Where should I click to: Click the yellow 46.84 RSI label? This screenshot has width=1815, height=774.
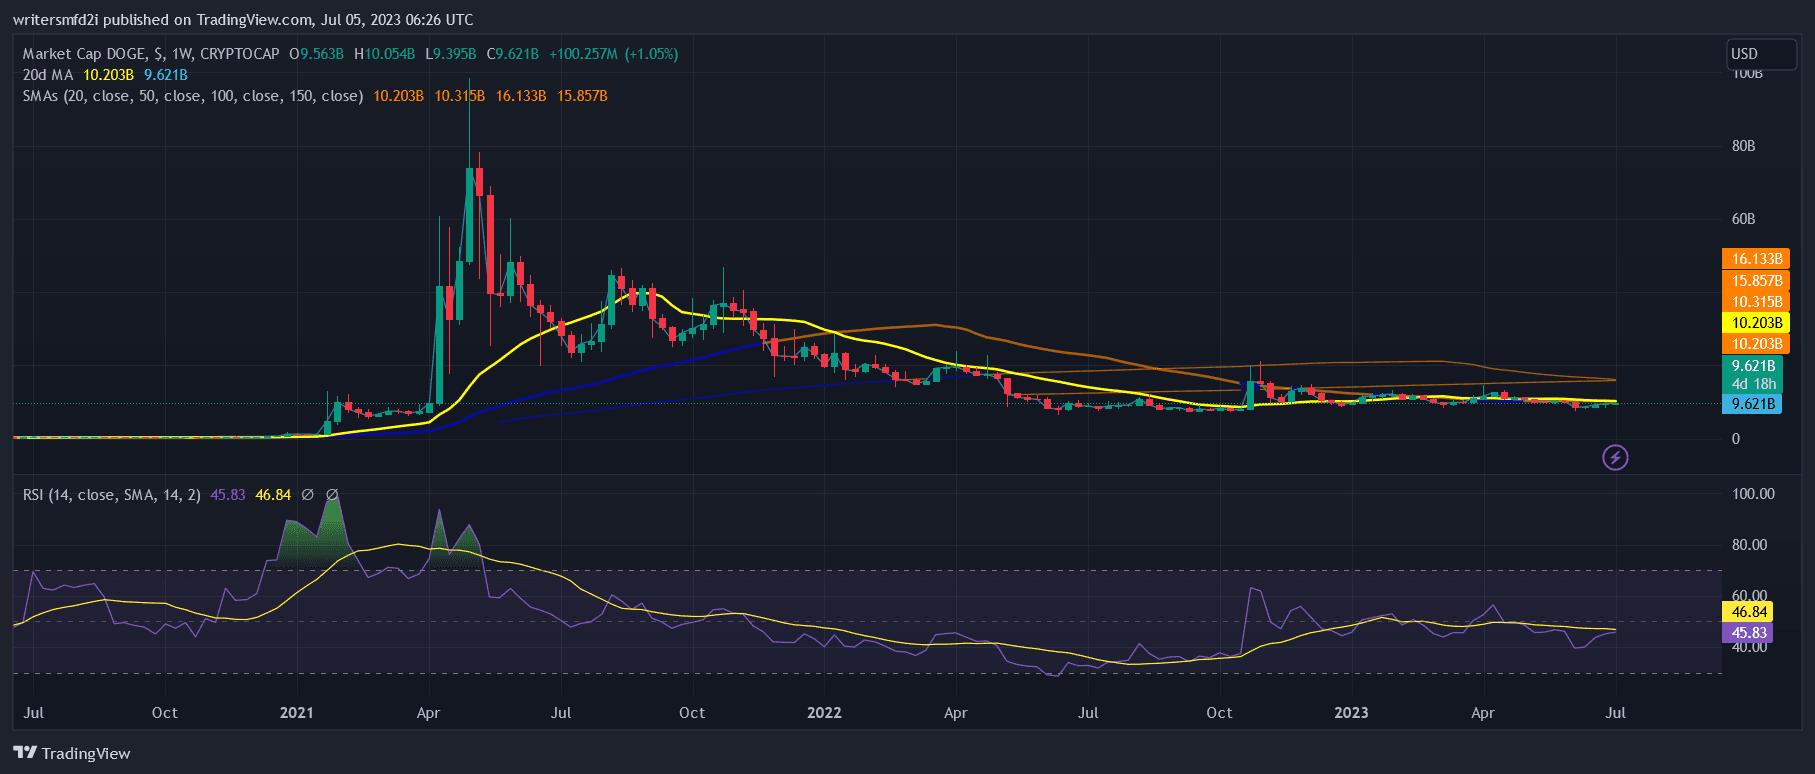click(1749, 612)
